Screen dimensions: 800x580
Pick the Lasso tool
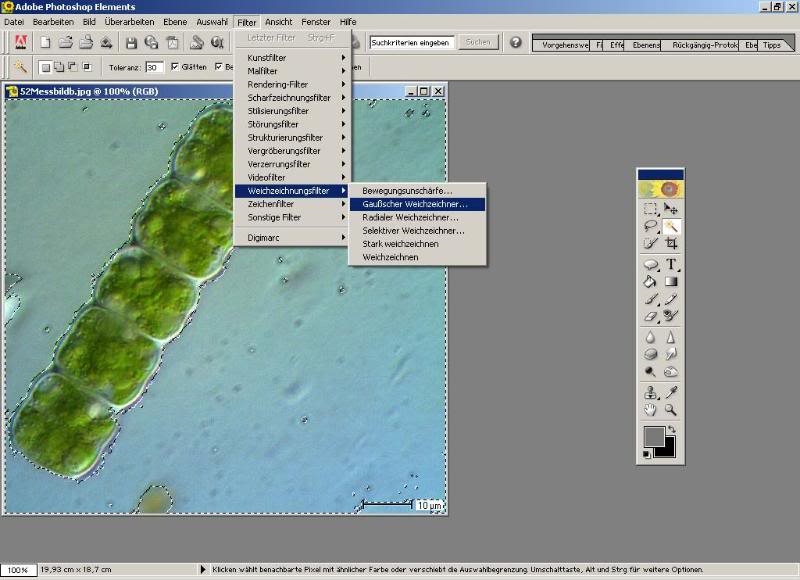(x=651, y=226)
